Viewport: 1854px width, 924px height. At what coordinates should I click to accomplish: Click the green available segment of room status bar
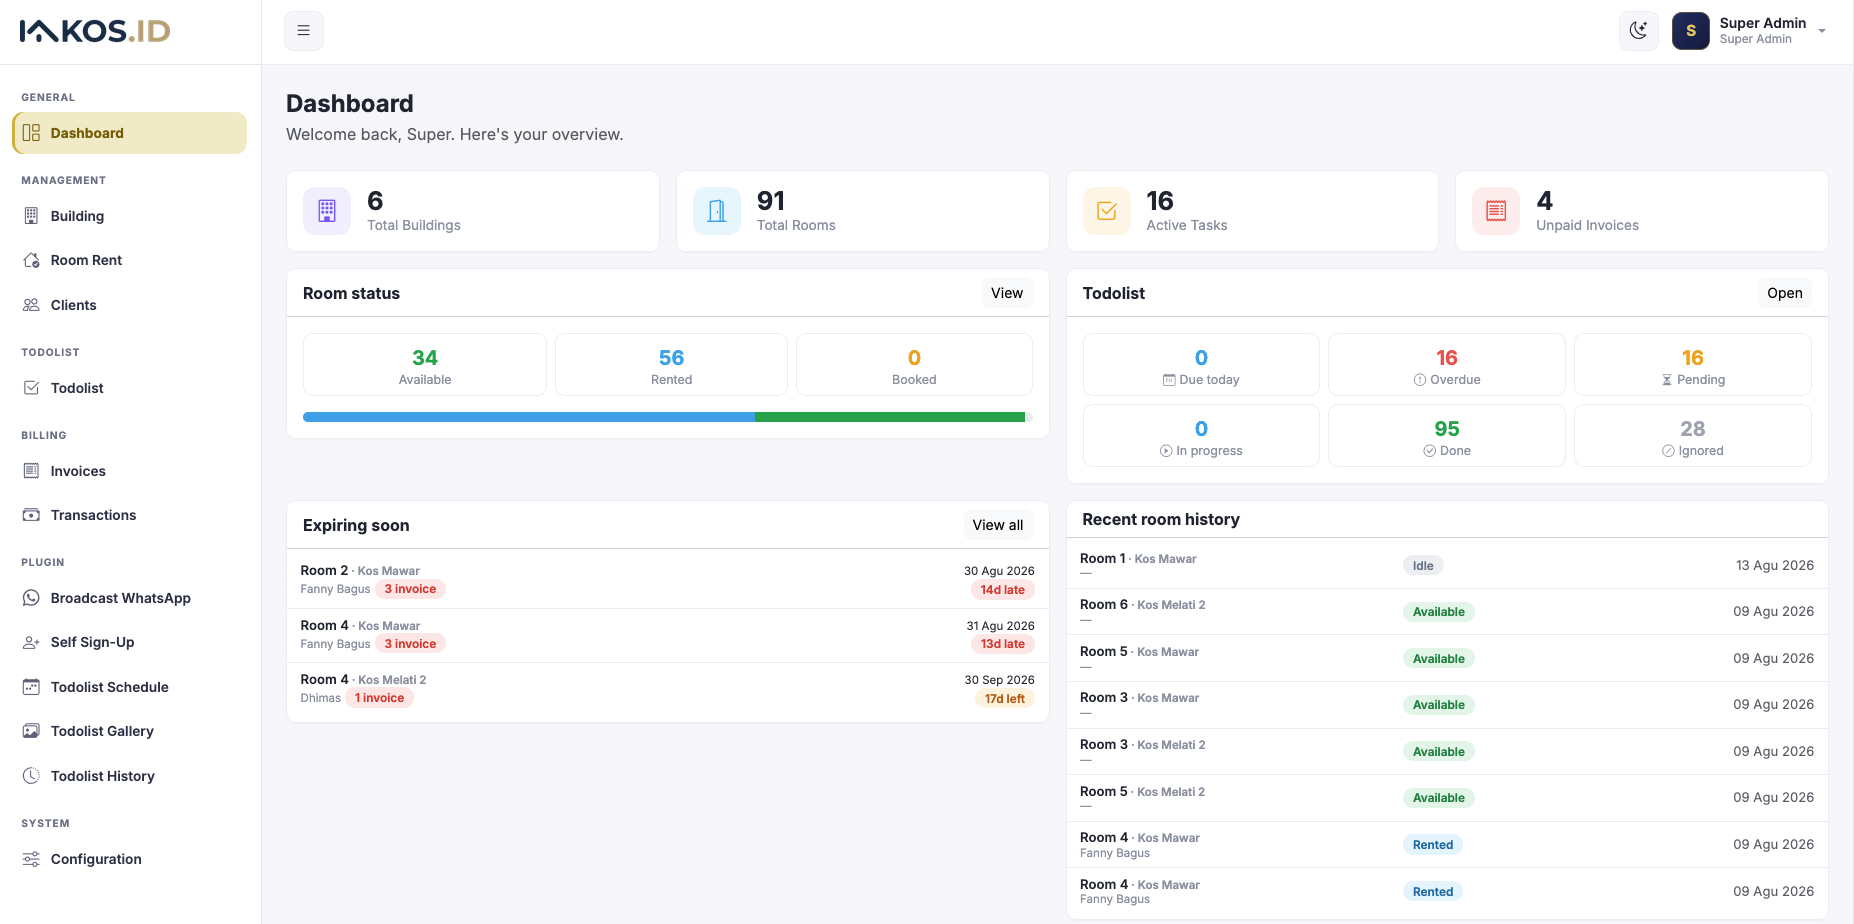point(890,417)
